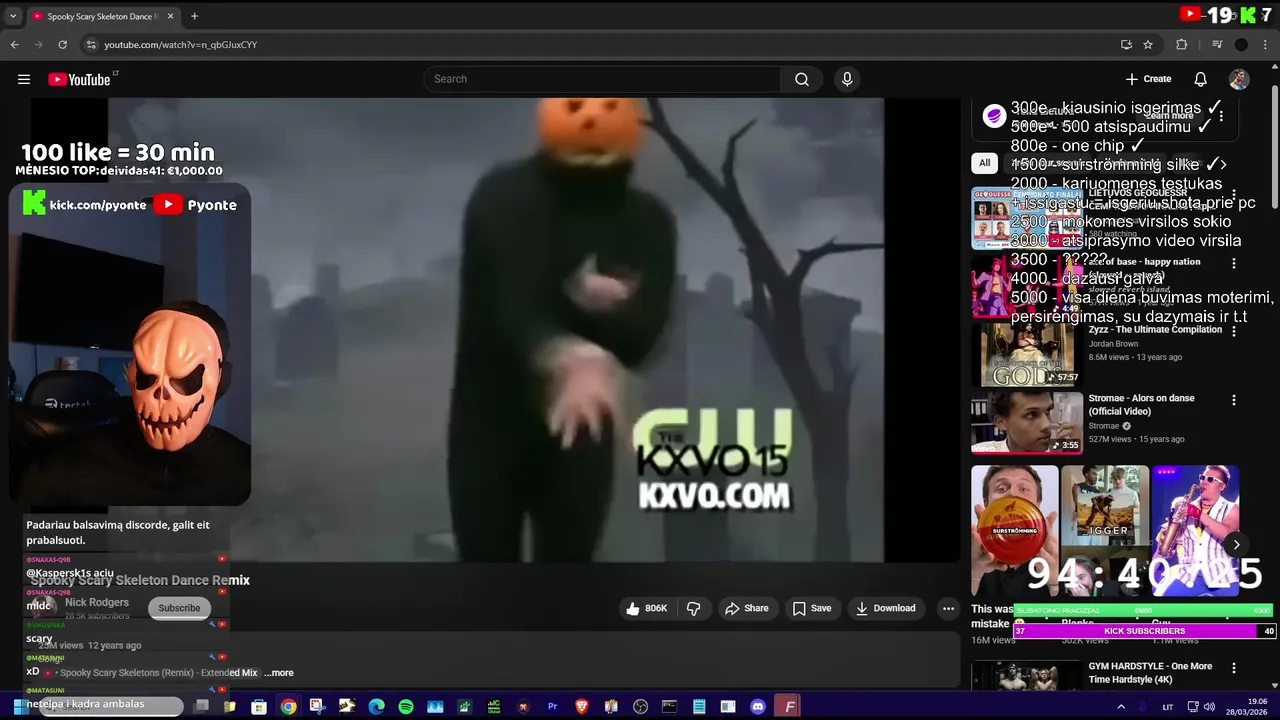Open the browser extensions puzzle icon
1280x720 pixels.
1181,44
